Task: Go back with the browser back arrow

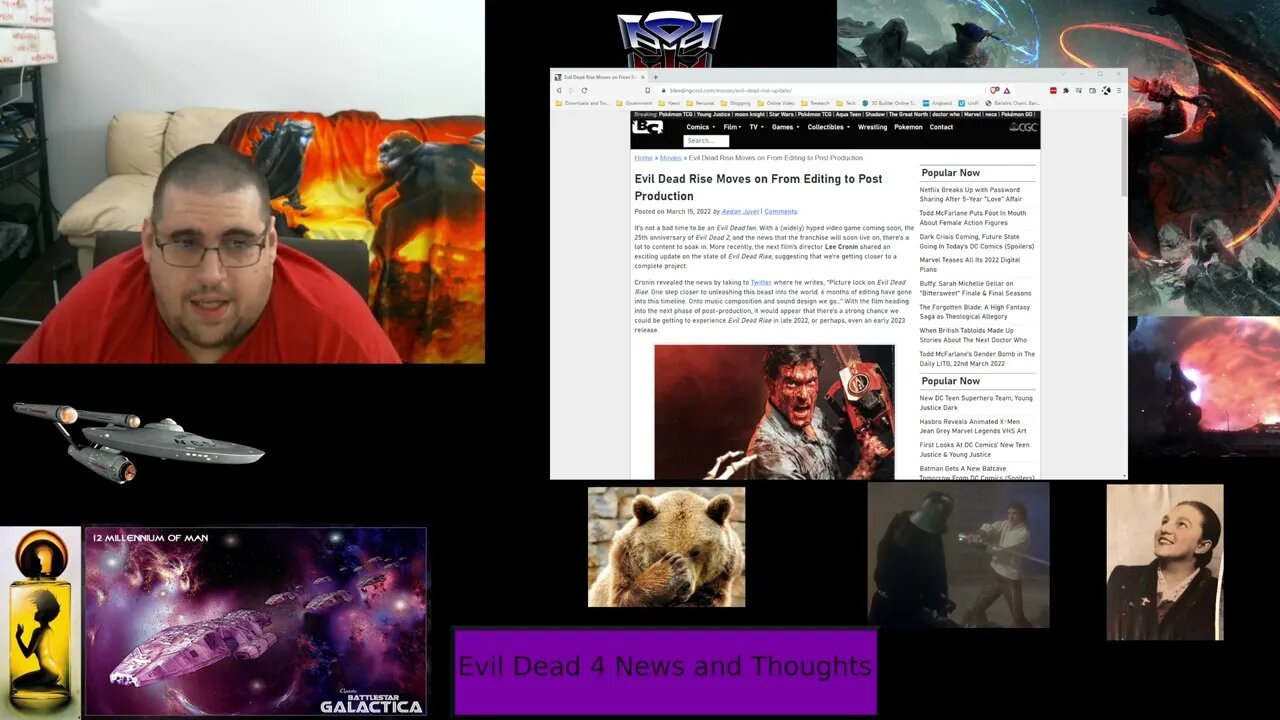Action: [559, 90]
